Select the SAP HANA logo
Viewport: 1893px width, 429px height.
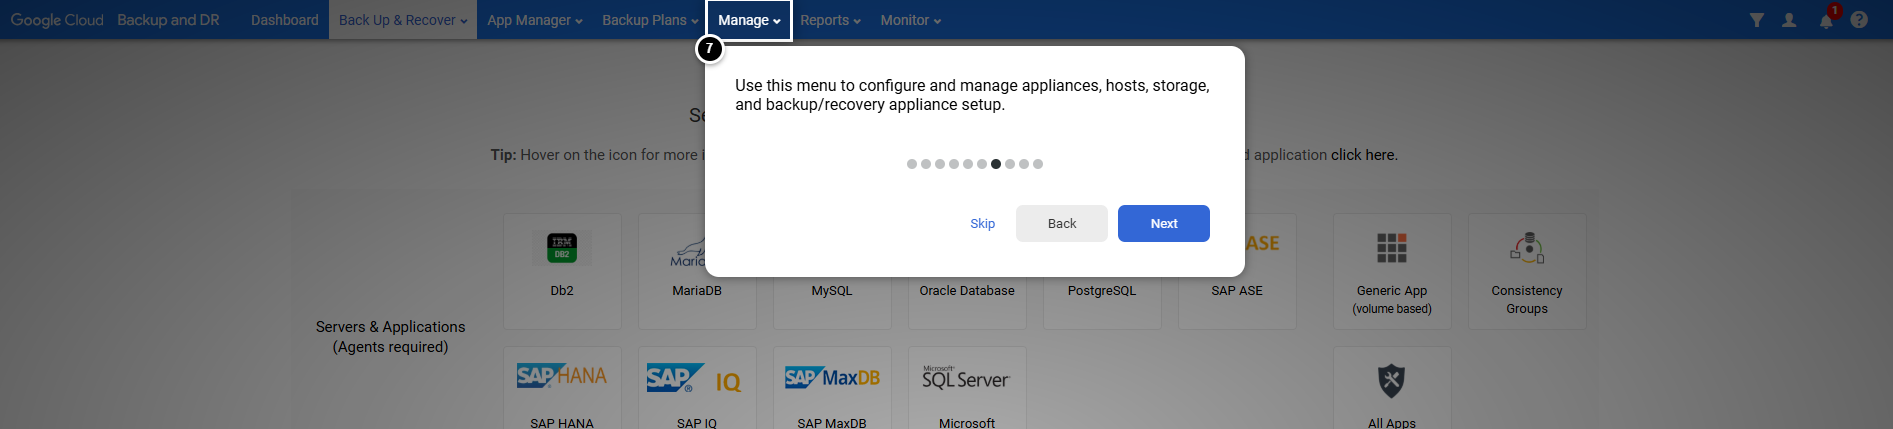click(x=562, y=377)
